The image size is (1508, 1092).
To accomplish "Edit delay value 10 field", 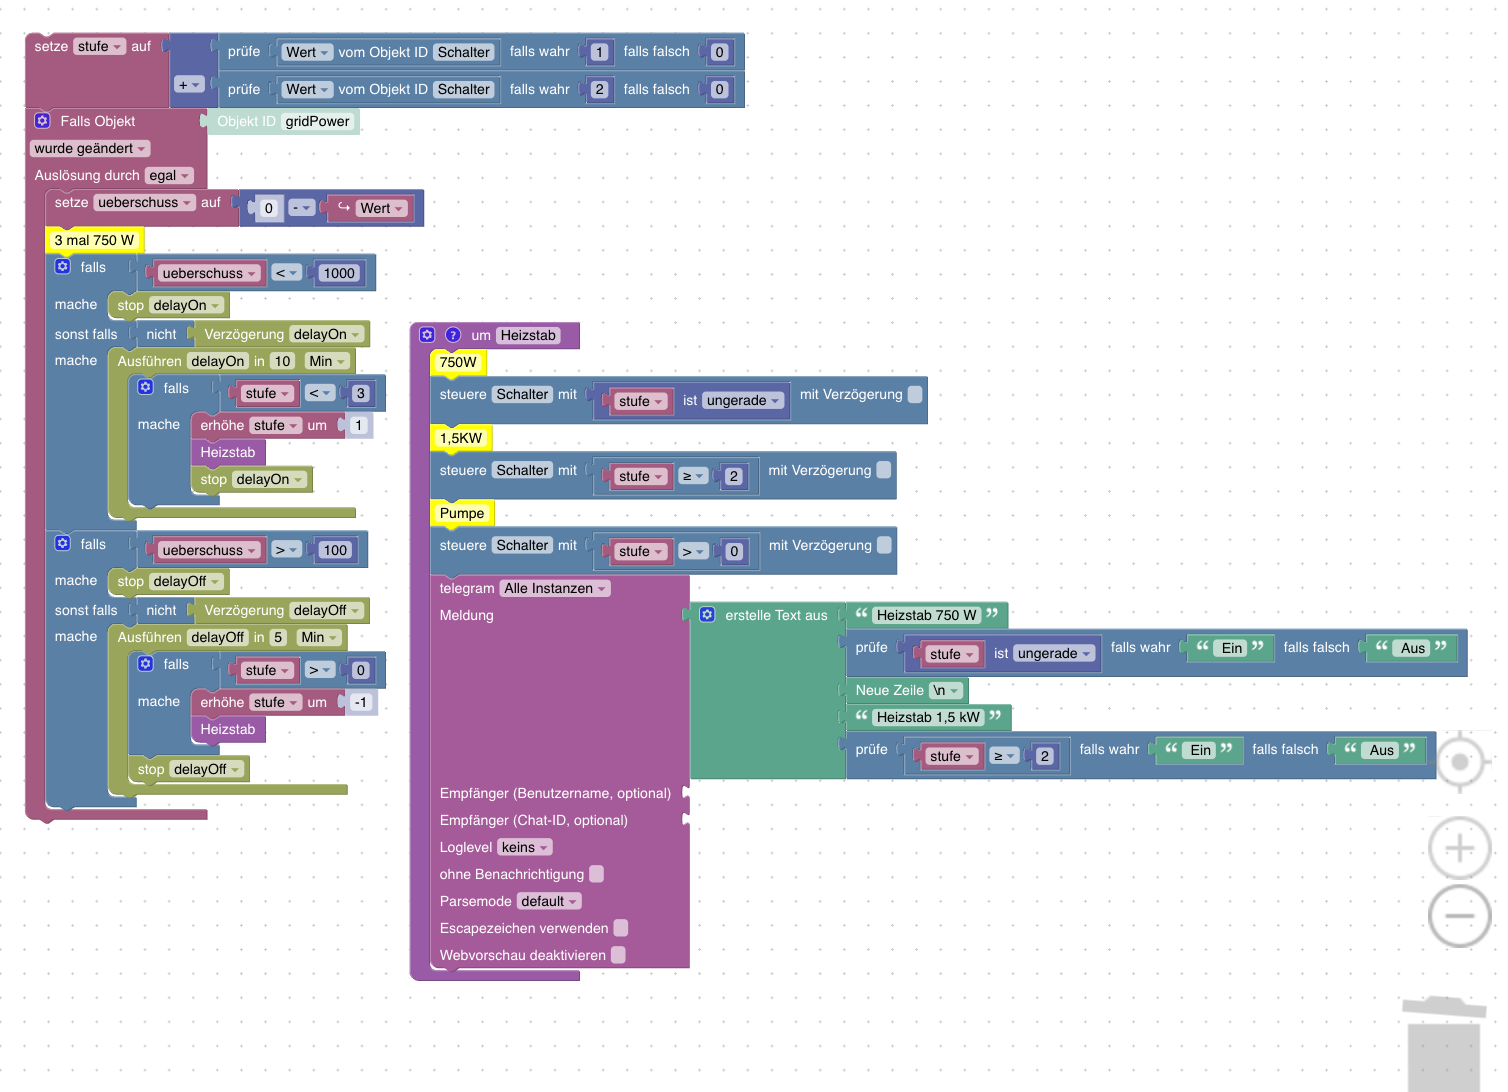I will click(x=282, y=361).
